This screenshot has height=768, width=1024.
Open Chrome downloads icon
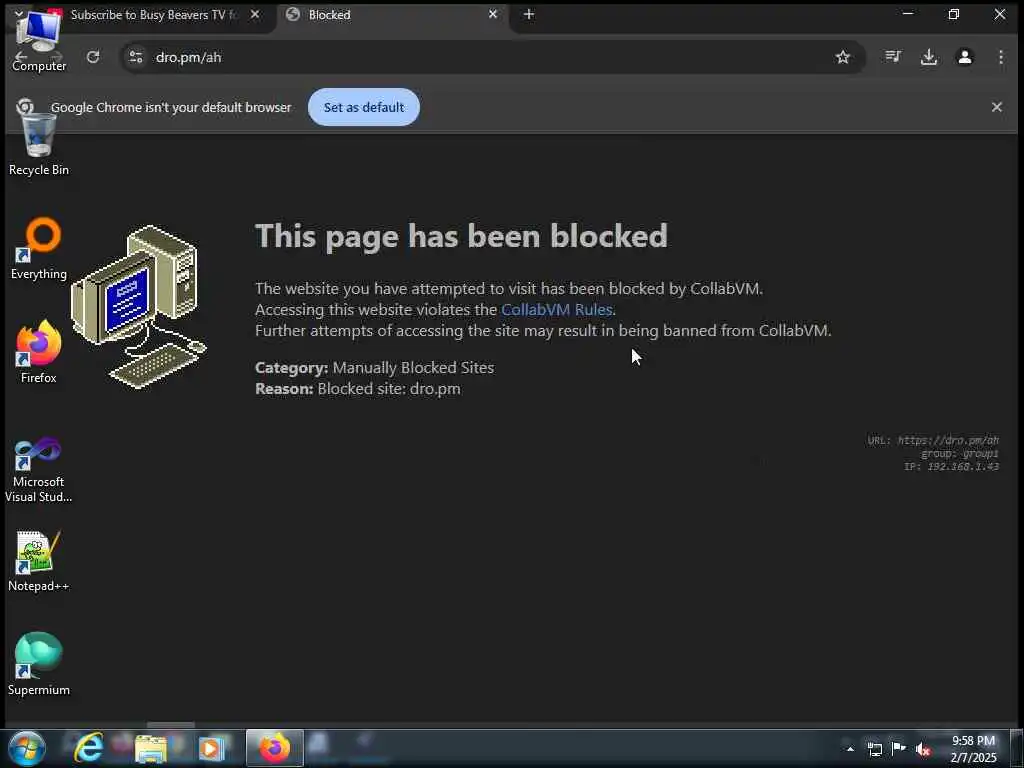coord(929,57)
